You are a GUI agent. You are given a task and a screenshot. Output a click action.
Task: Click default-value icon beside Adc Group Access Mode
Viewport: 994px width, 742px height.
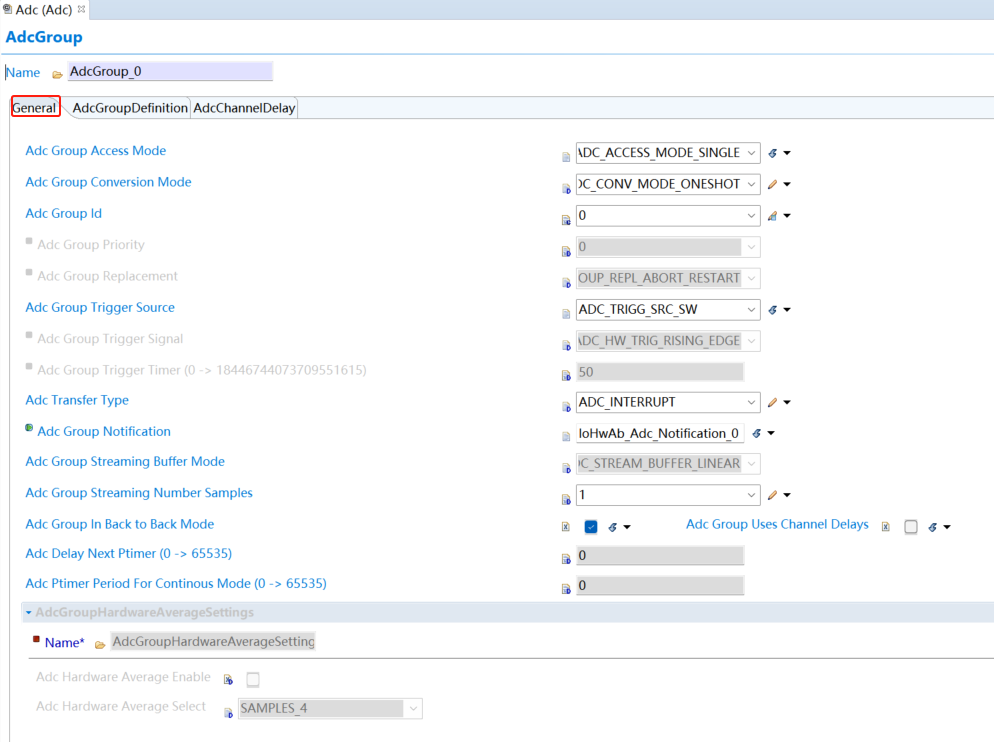(772, 154)
